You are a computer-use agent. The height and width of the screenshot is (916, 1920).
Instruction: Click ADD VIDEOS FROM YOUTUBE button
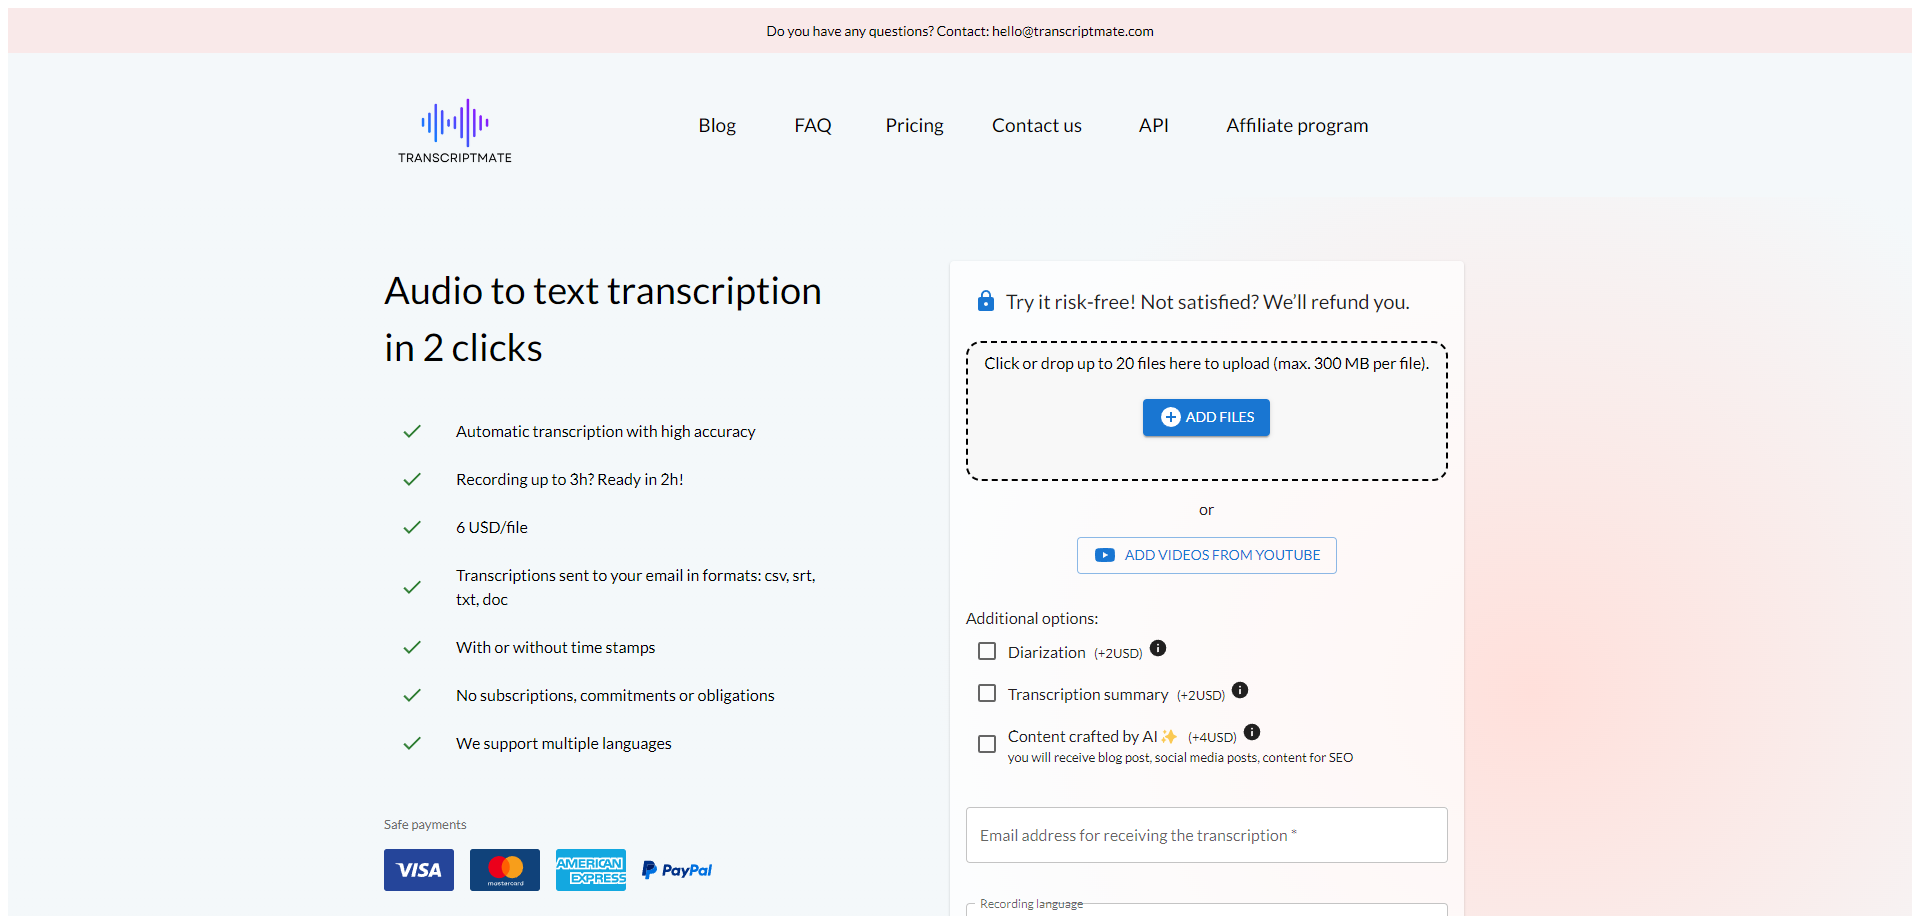[x=1207, y=555]
